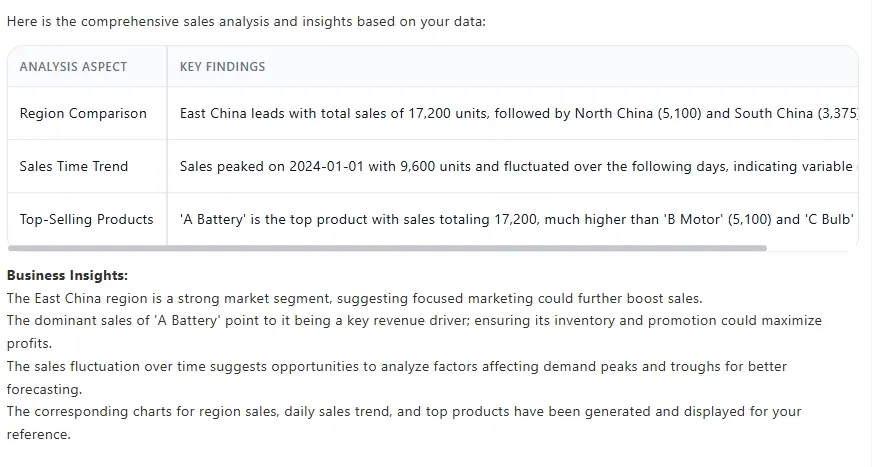The image size is (872, 467).
Task: Click the intro sentence above the table
Action: click(246, 22)
